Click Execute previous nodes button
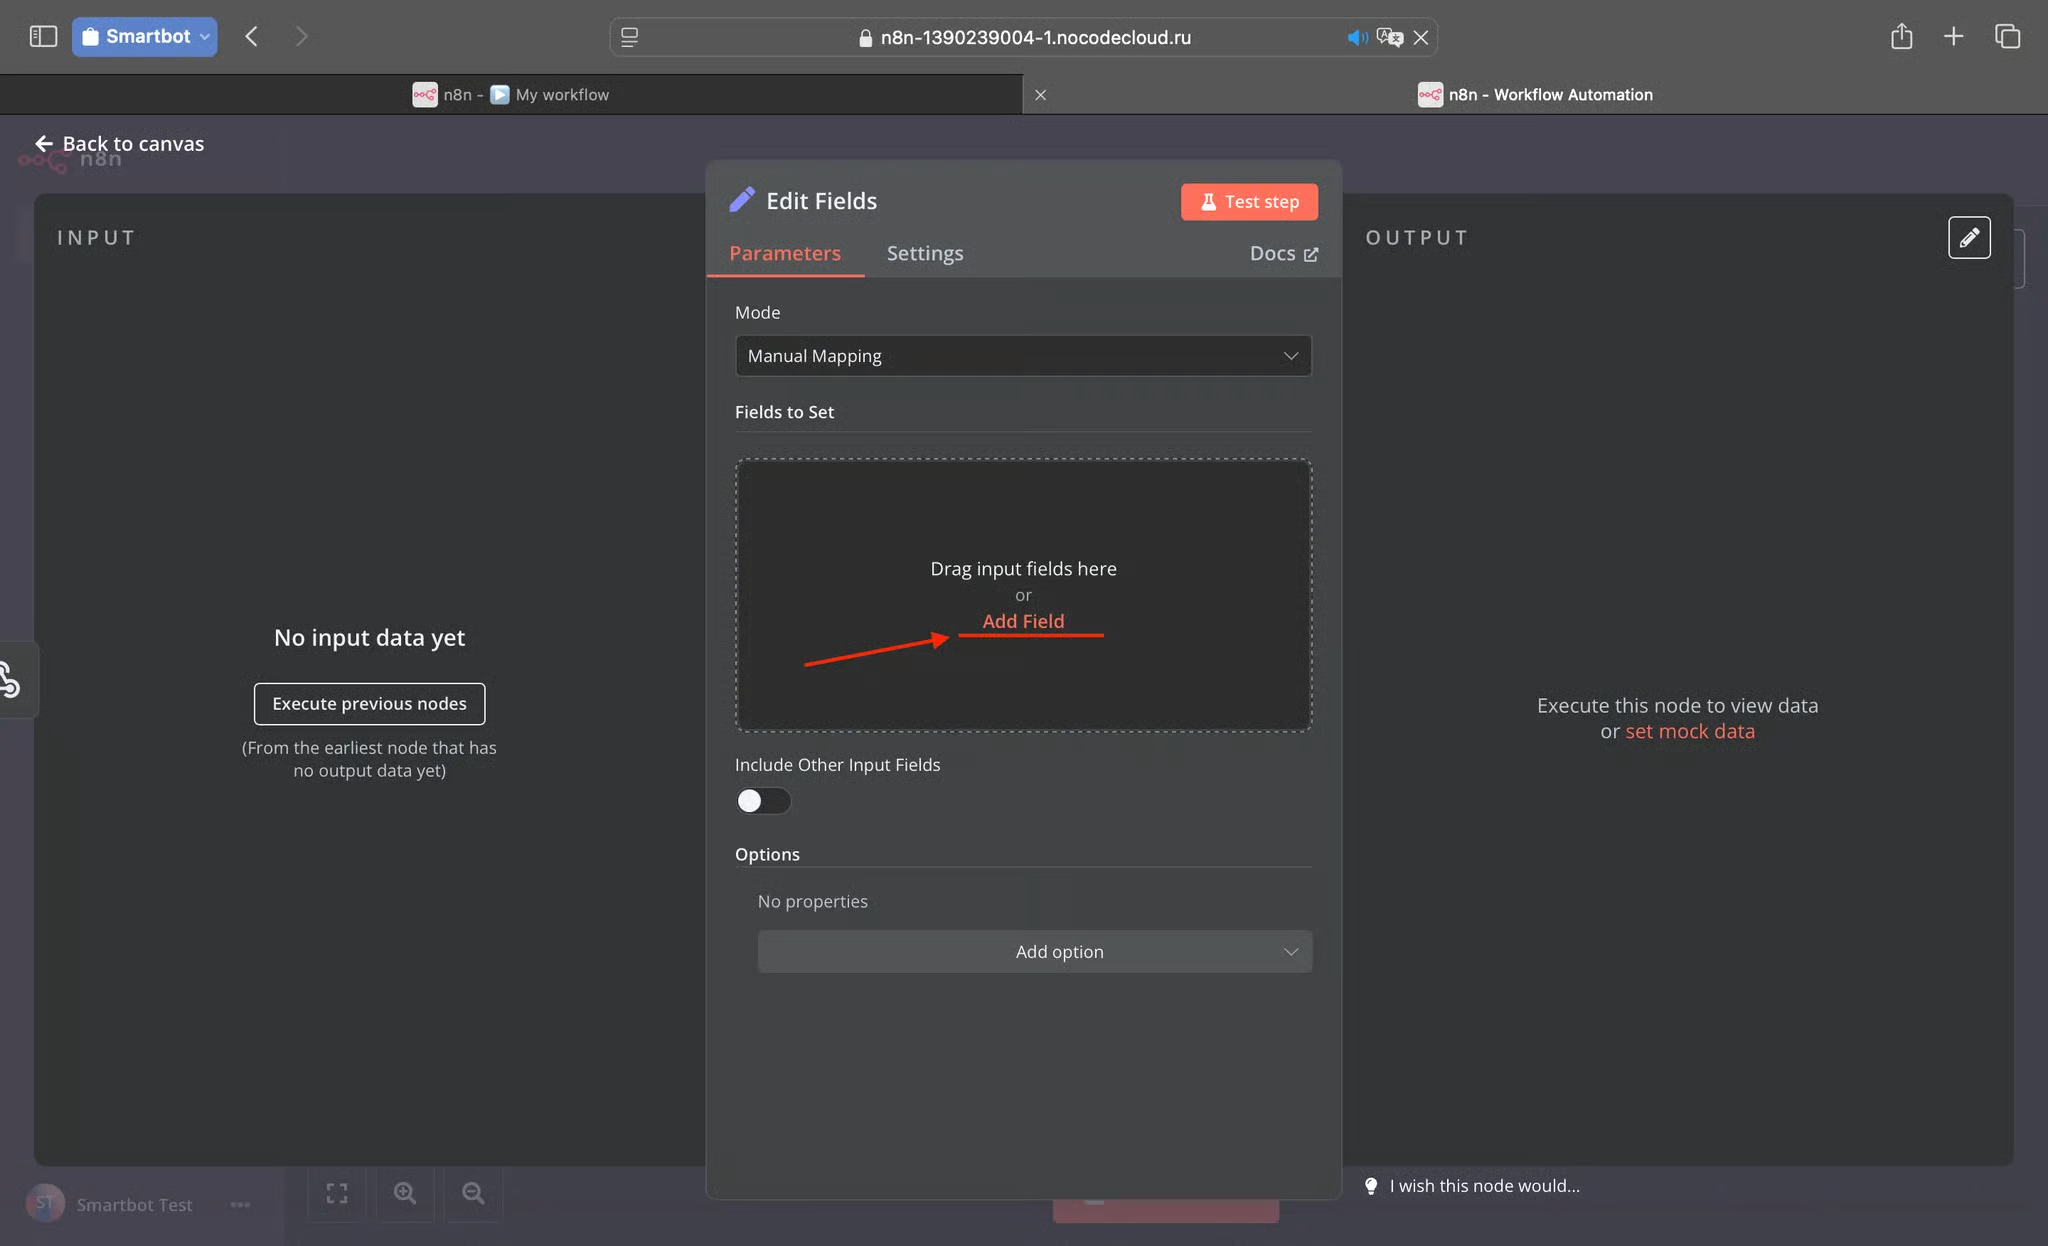Viewport: 2048px width, 1246px height. click(369, 704)
